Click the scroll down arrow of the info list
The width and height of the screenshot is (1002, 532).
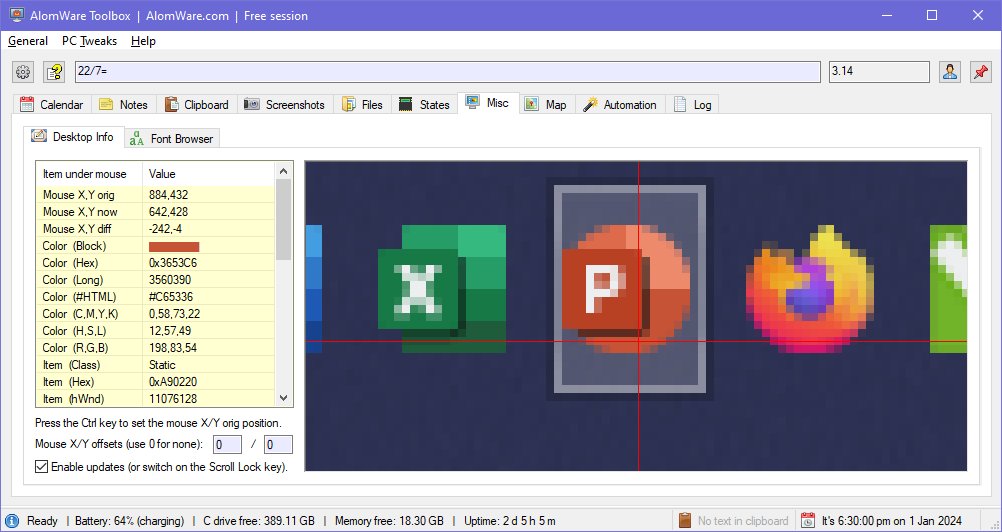(284, 398)
